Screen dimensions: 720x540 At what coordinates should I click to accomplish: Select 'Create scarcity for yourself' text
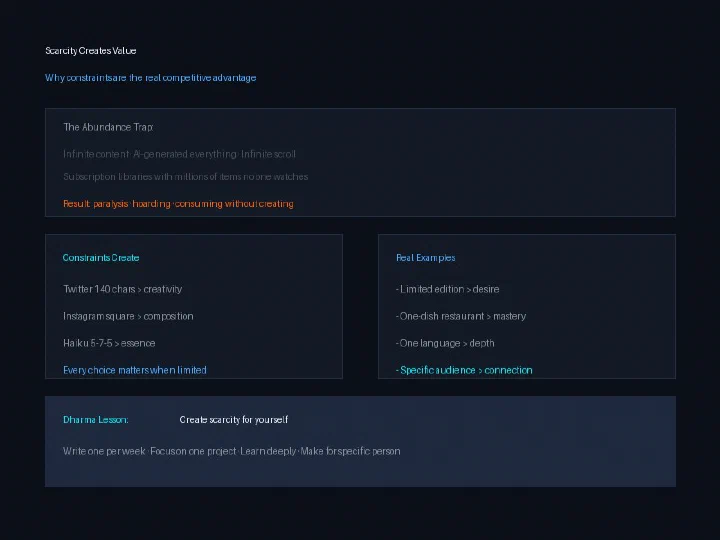(234, 420)
